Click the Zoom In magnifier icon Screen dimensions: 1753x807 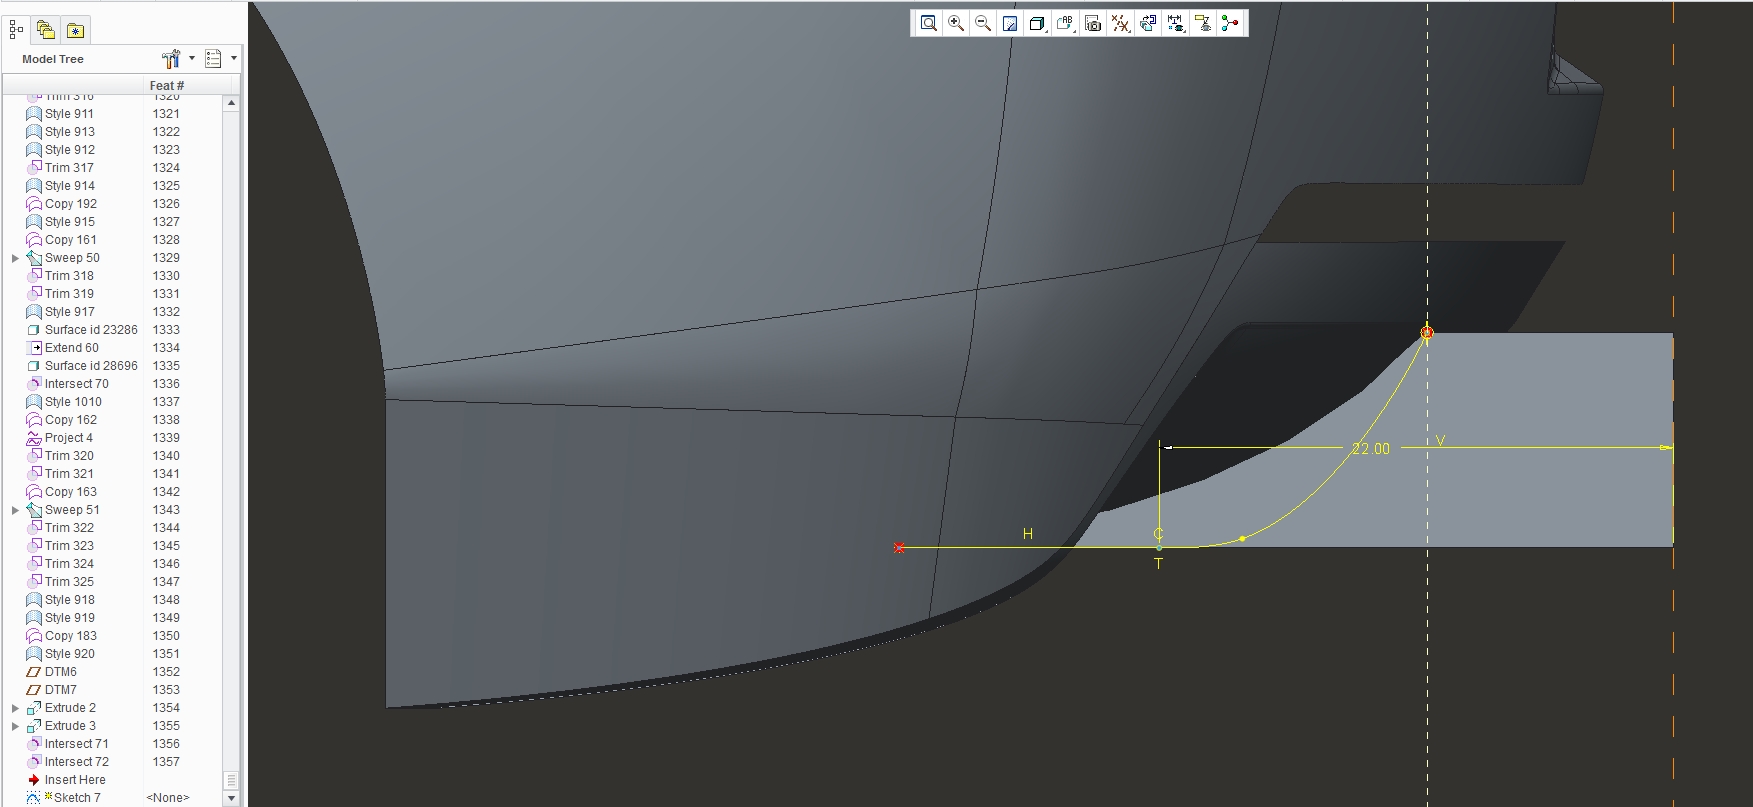[x=956, y=24]
